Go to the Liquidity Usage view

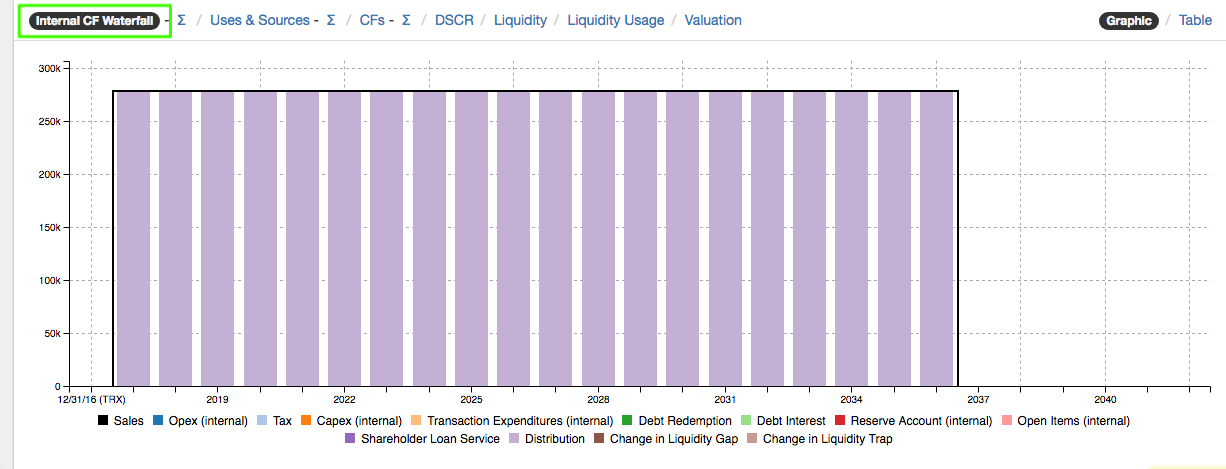pos(615,20)
